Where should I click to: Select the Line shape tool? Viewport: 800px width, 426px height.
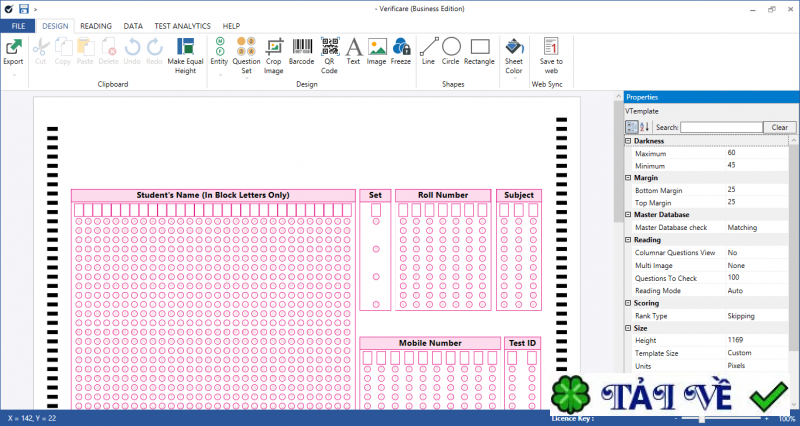[x=429, y=51]
